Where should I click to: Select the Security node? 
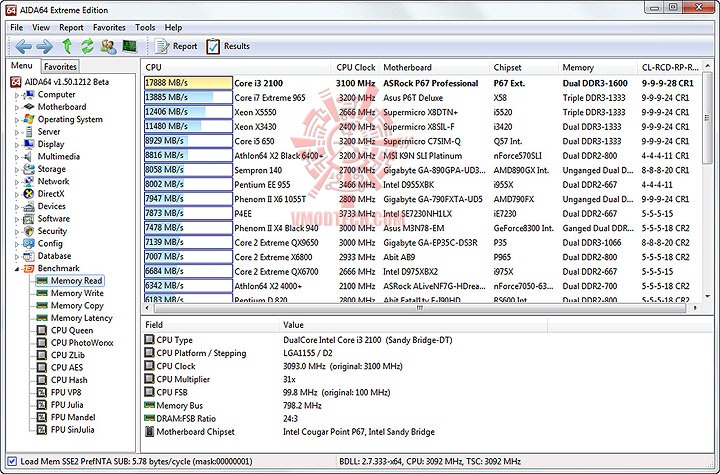pos(52,231)
